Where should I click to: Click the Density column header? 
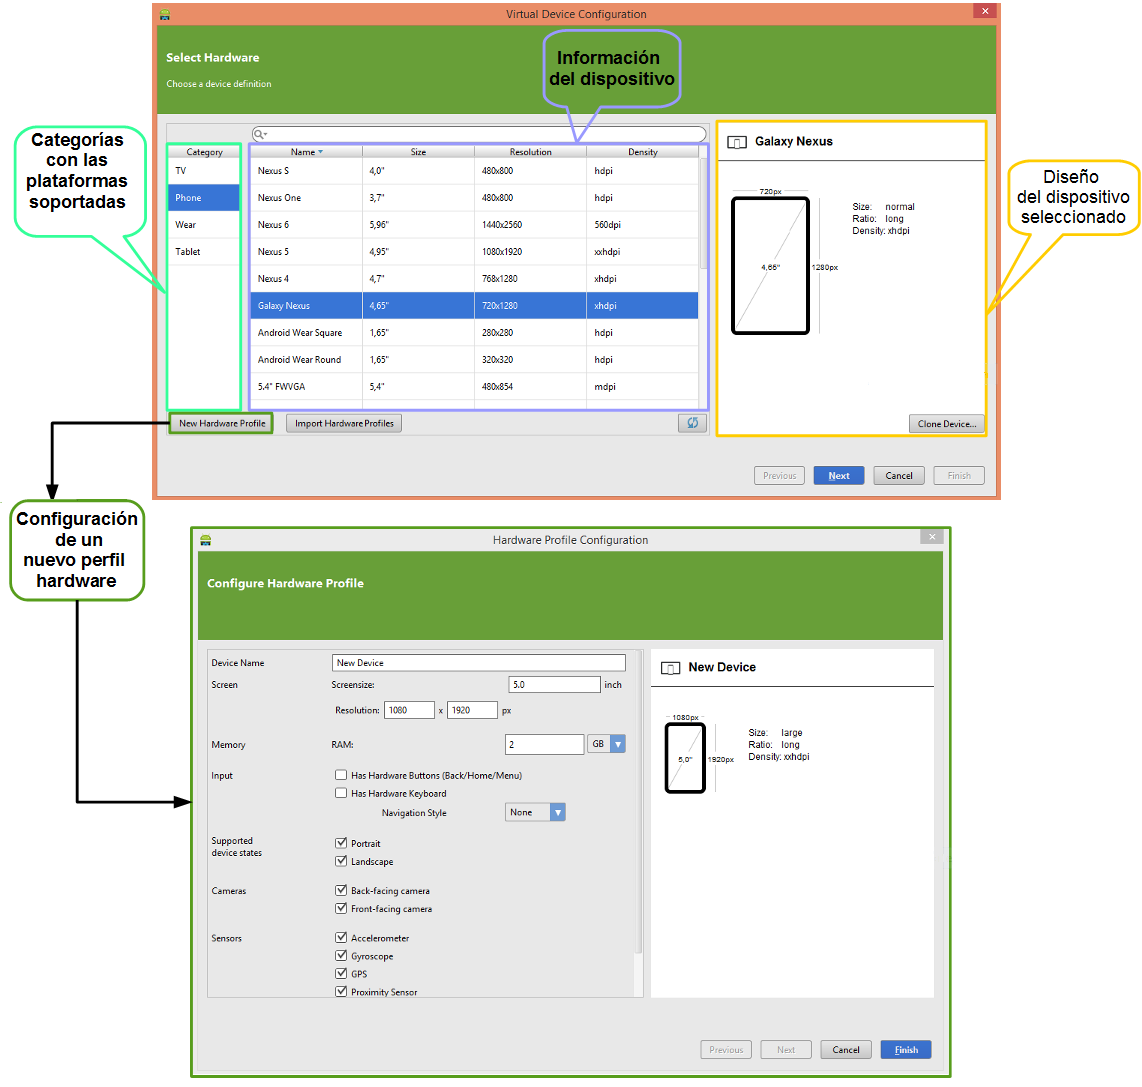(642, 152)
